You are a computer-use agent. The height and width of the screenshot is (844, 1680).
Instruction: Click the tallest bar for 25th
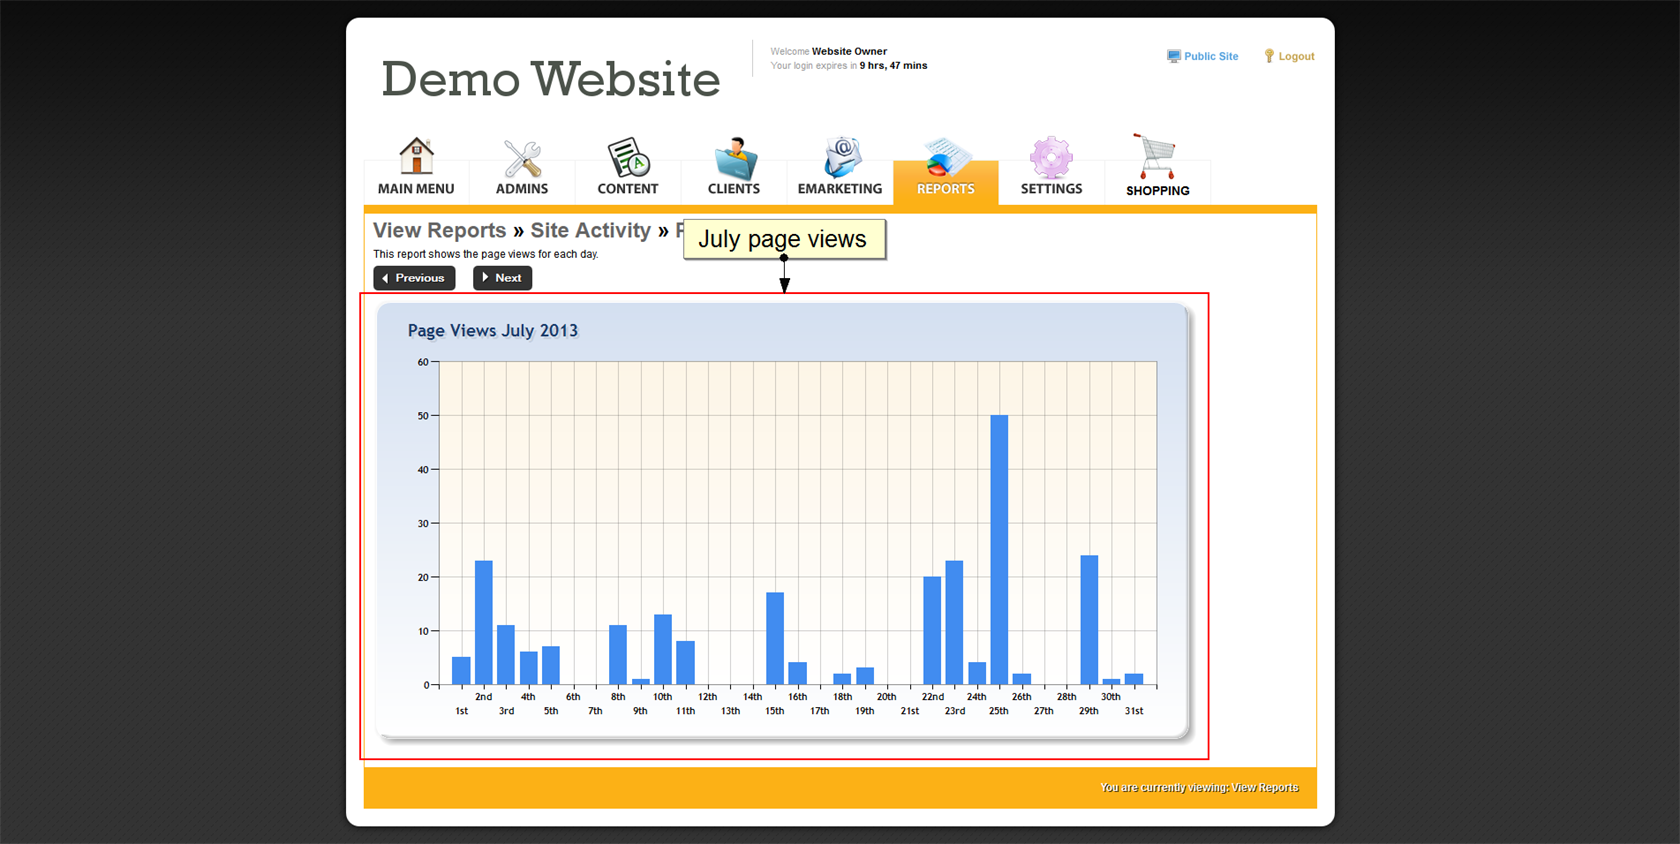(x=999, y=550)
